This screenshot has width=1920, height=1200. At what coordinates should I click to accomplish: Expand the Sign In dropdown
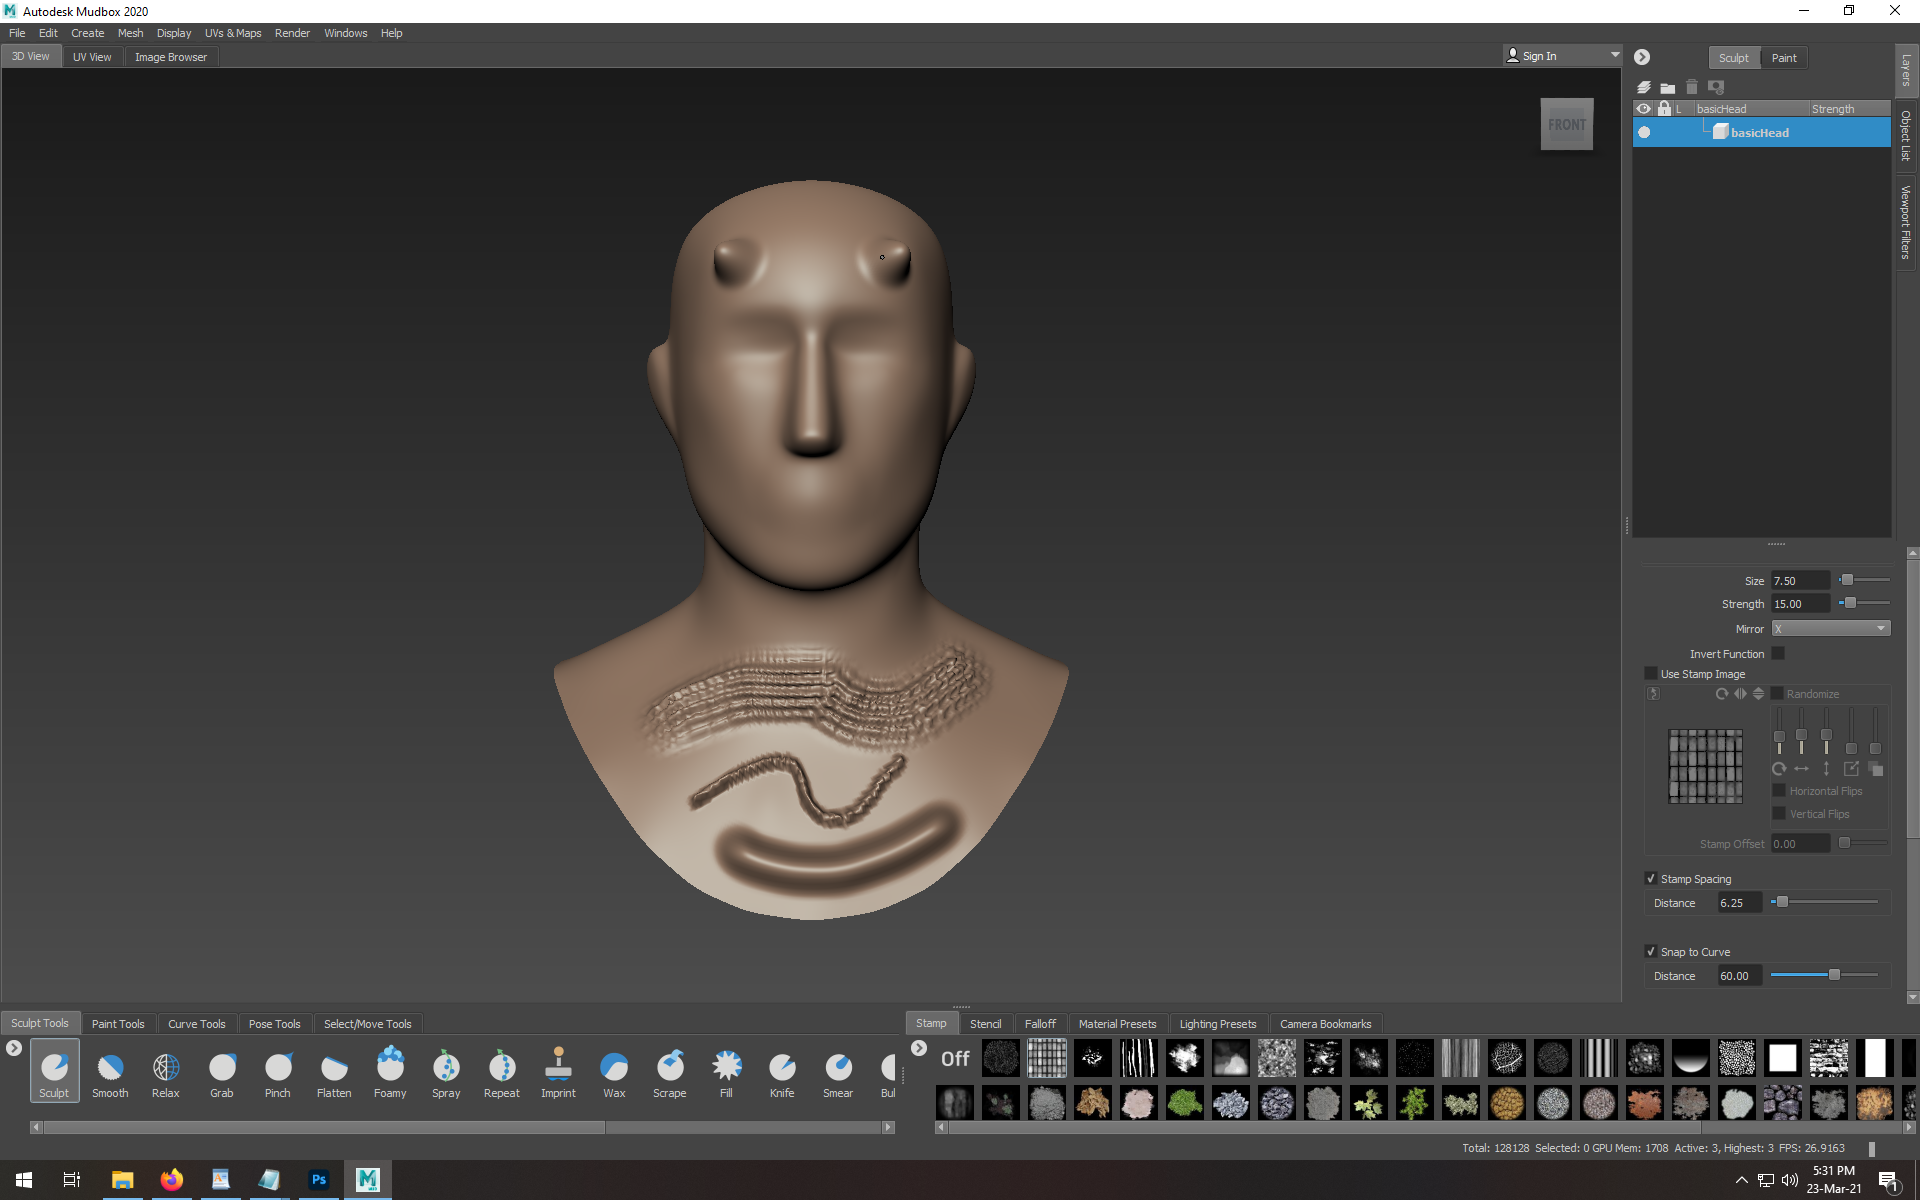click(x=1614, y=56)
